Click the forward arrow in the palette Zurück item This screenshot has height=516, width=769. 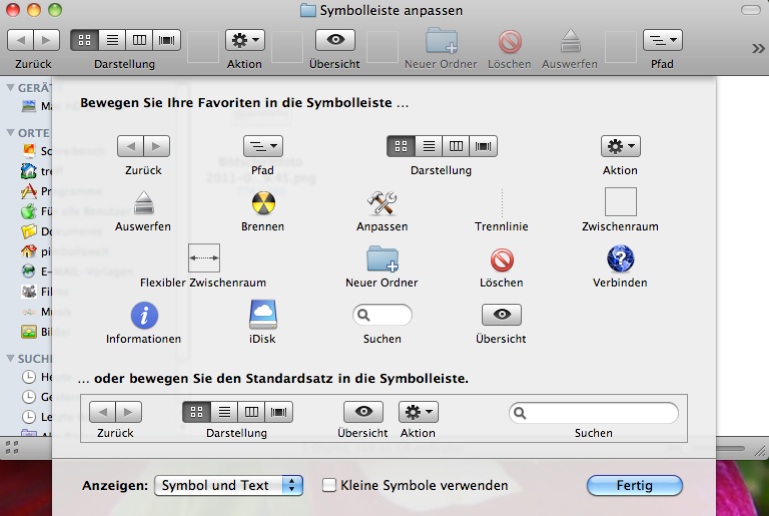coord(156,146)
